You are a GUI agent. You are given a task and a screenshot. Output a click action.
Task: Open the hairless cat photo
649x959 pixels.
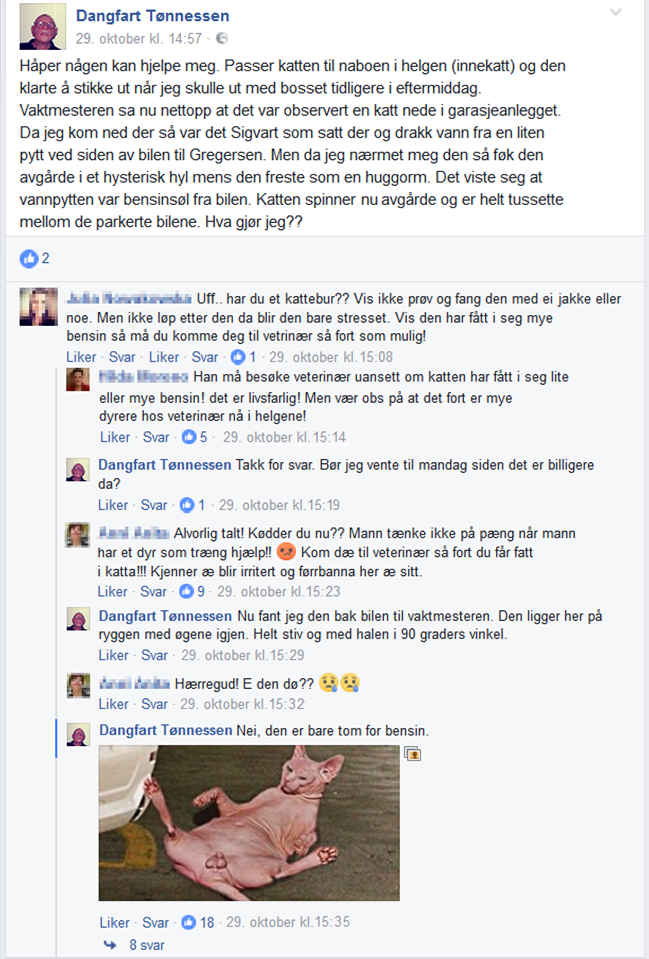coord(249,823)
